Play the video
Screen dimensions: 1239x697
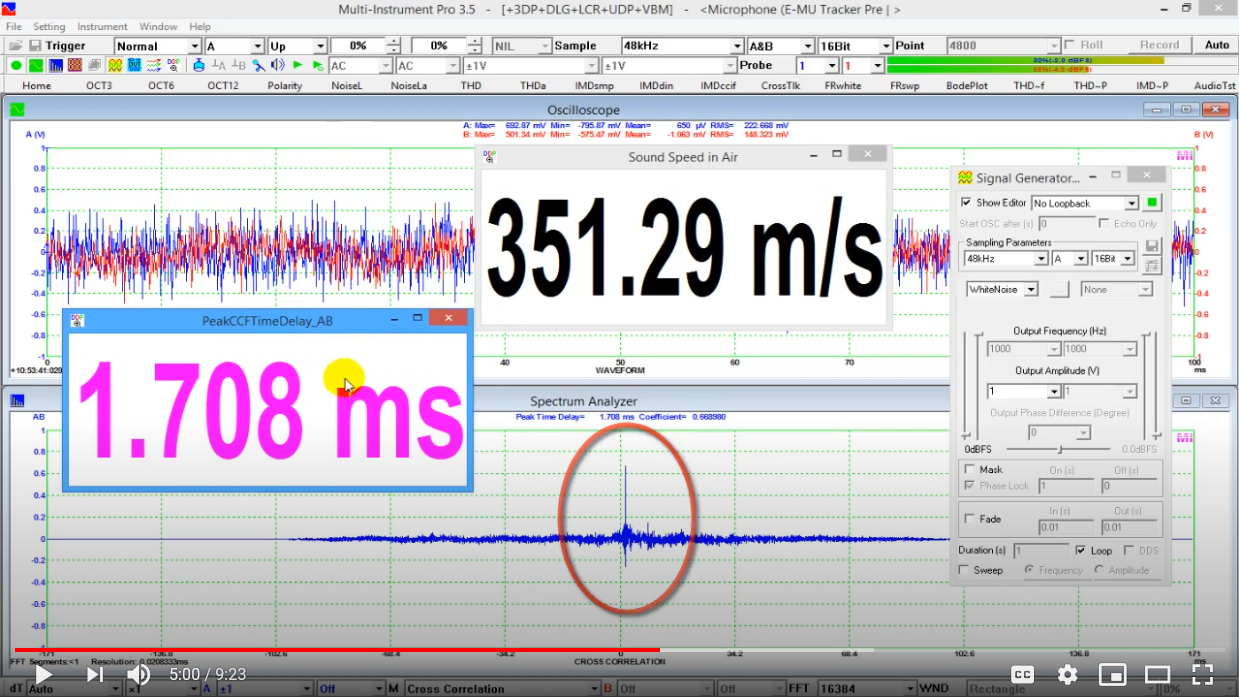click(x=44, y=674)
